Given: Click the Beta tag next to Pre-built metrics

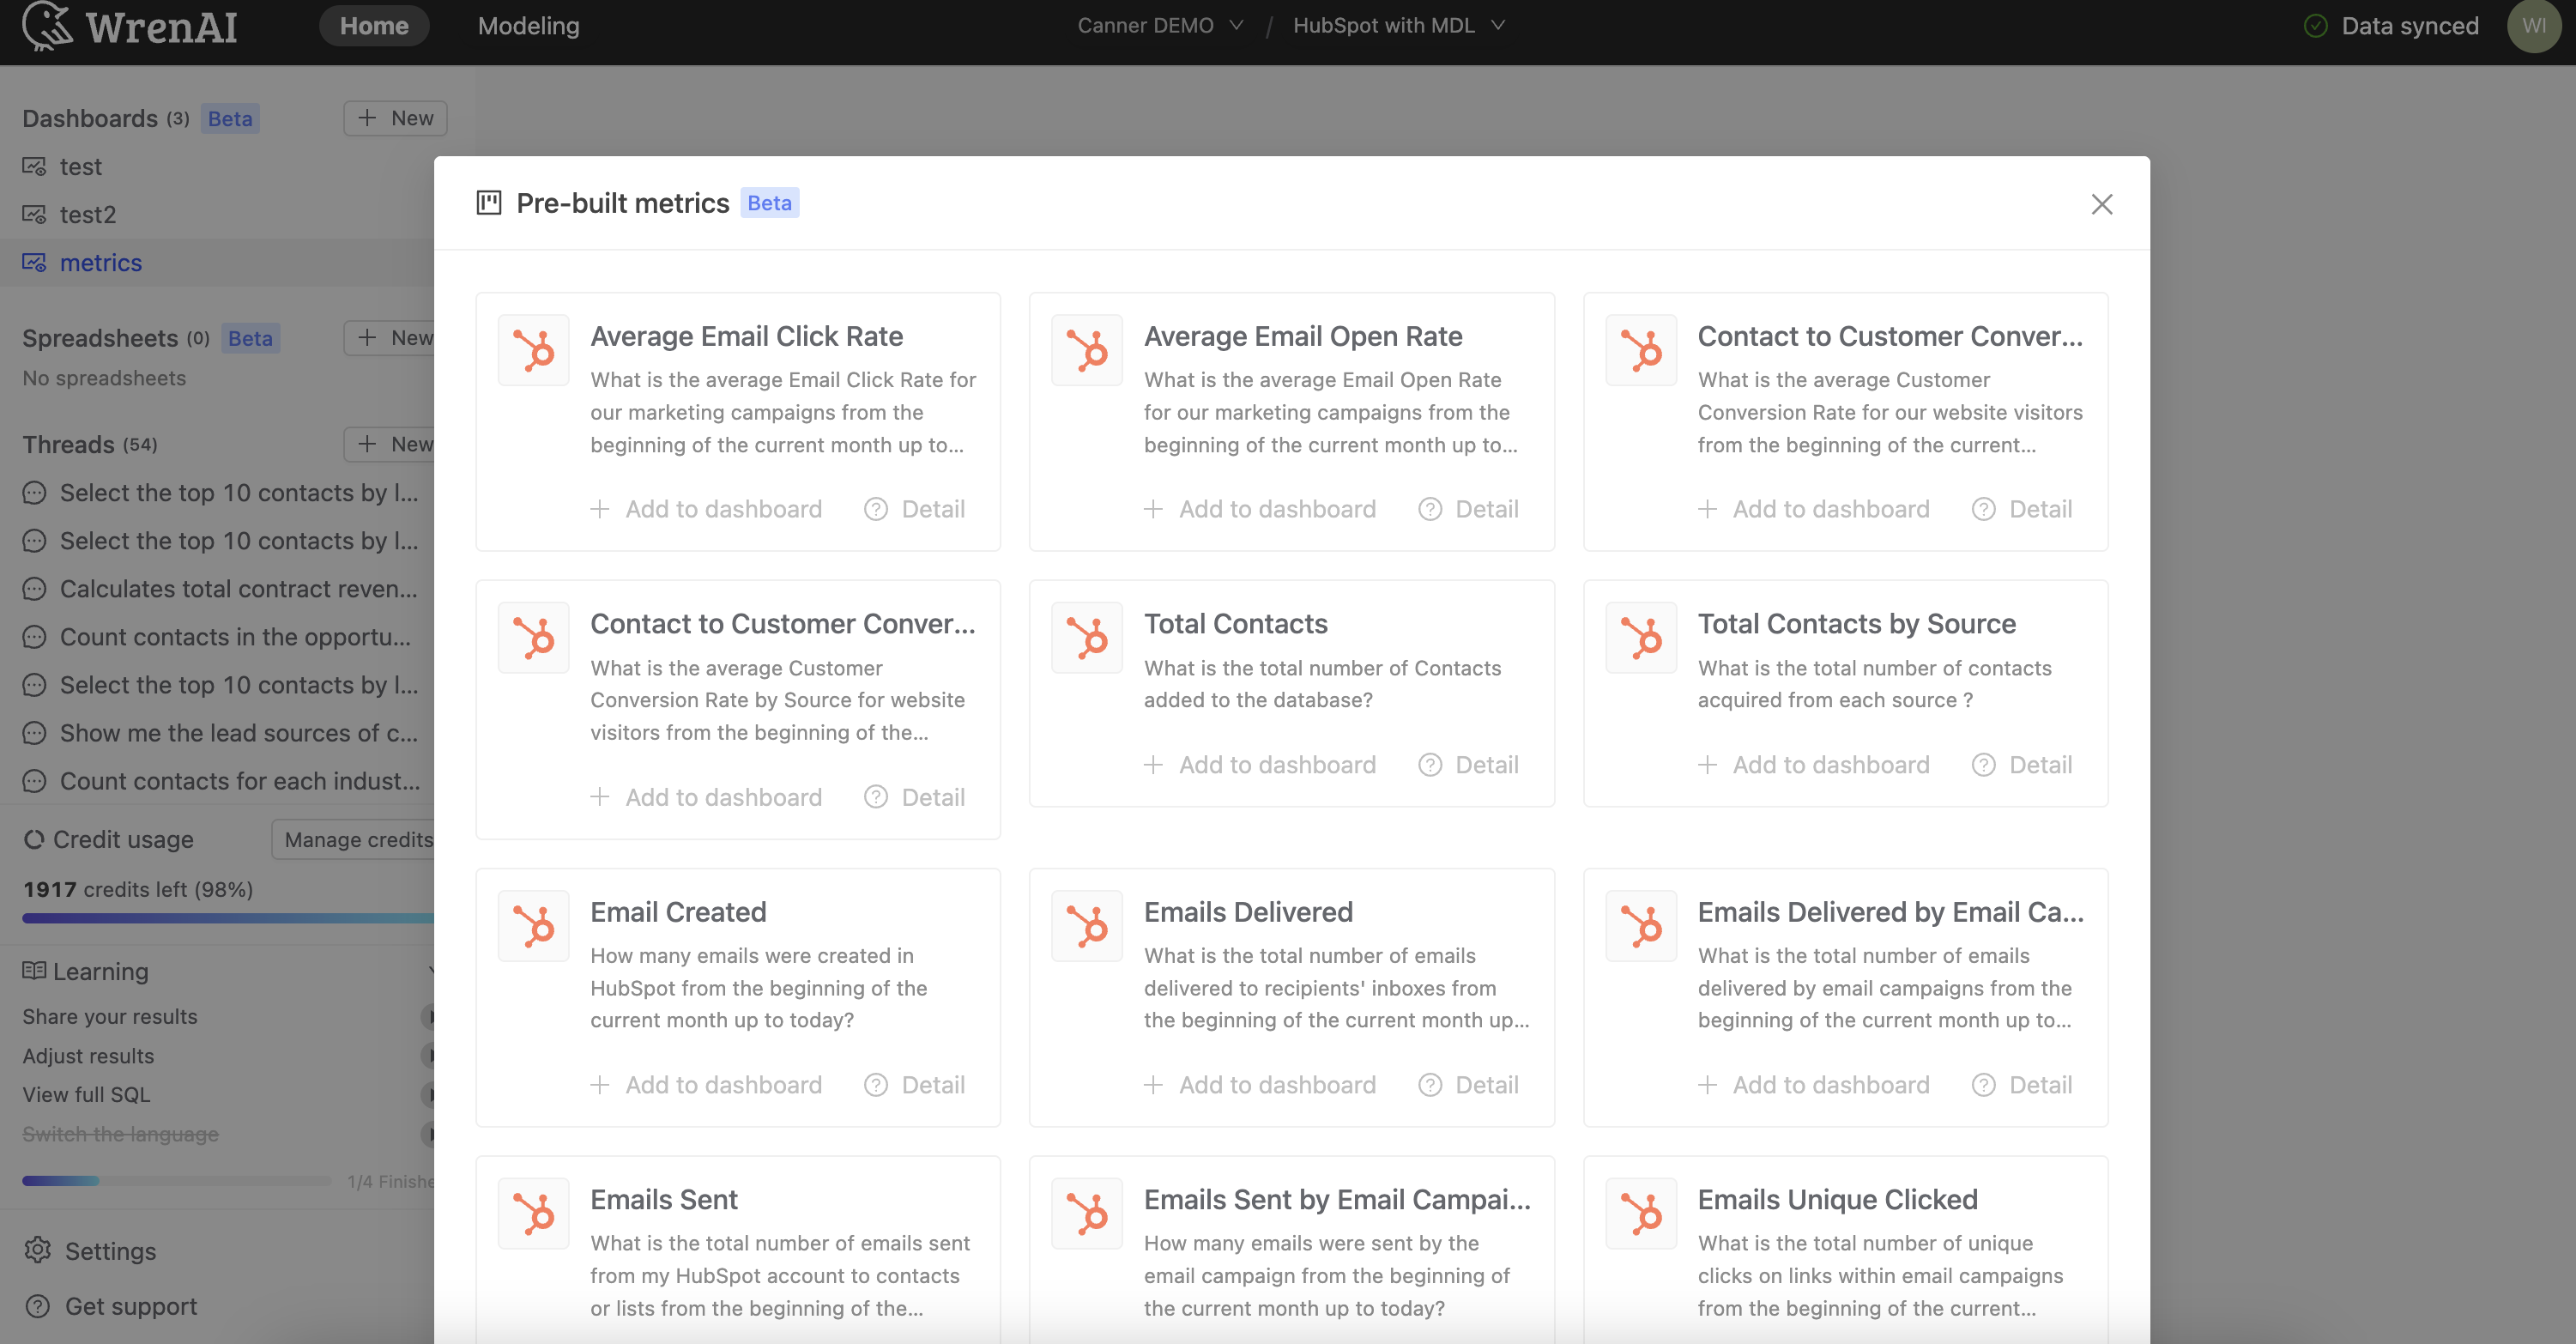Looking at the screenshot, I should point(769,203).
